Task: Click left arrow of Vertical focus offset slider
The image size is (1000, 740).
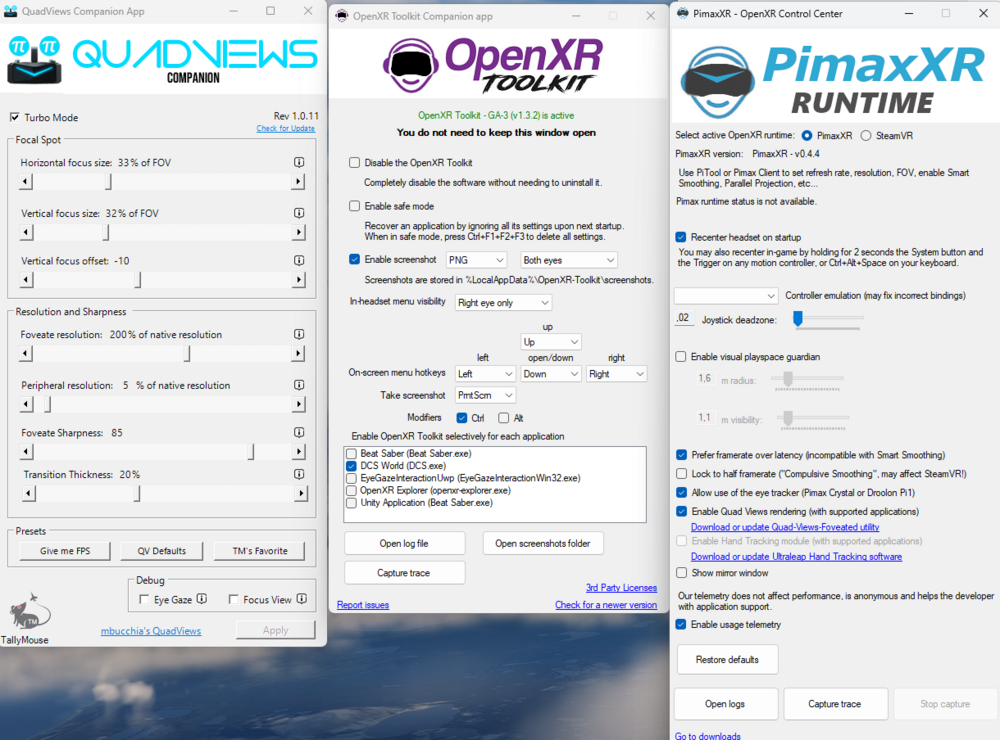Action: pyautogui.click(x=26, y=279)
